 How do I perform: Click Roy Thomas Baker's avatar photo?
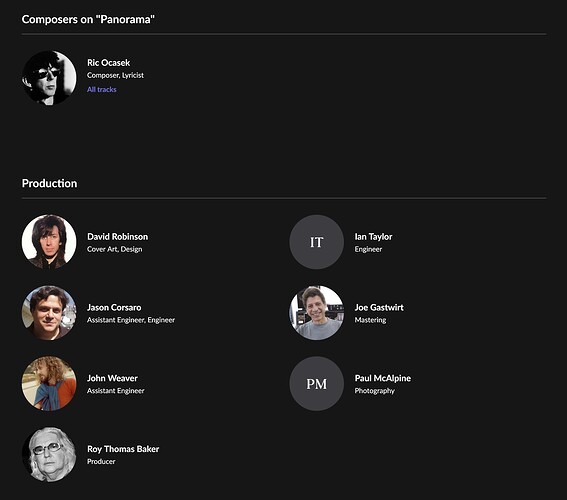pos(49,454)
